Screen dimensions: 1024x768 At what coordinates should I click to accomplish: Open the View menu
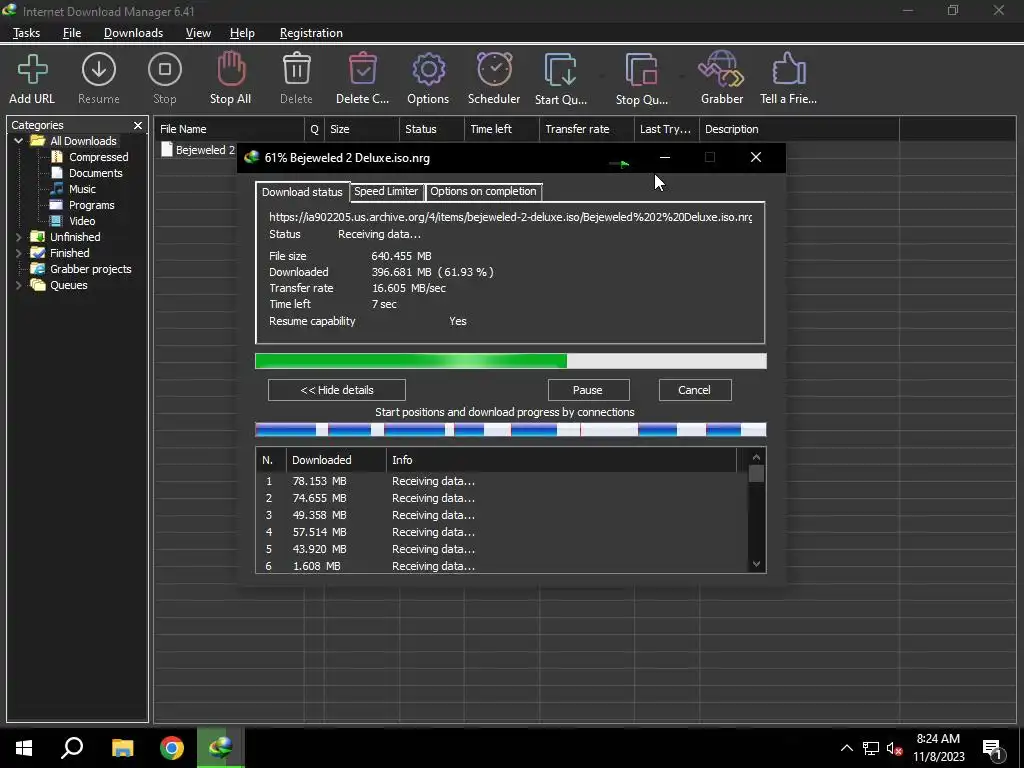point(198,33)
